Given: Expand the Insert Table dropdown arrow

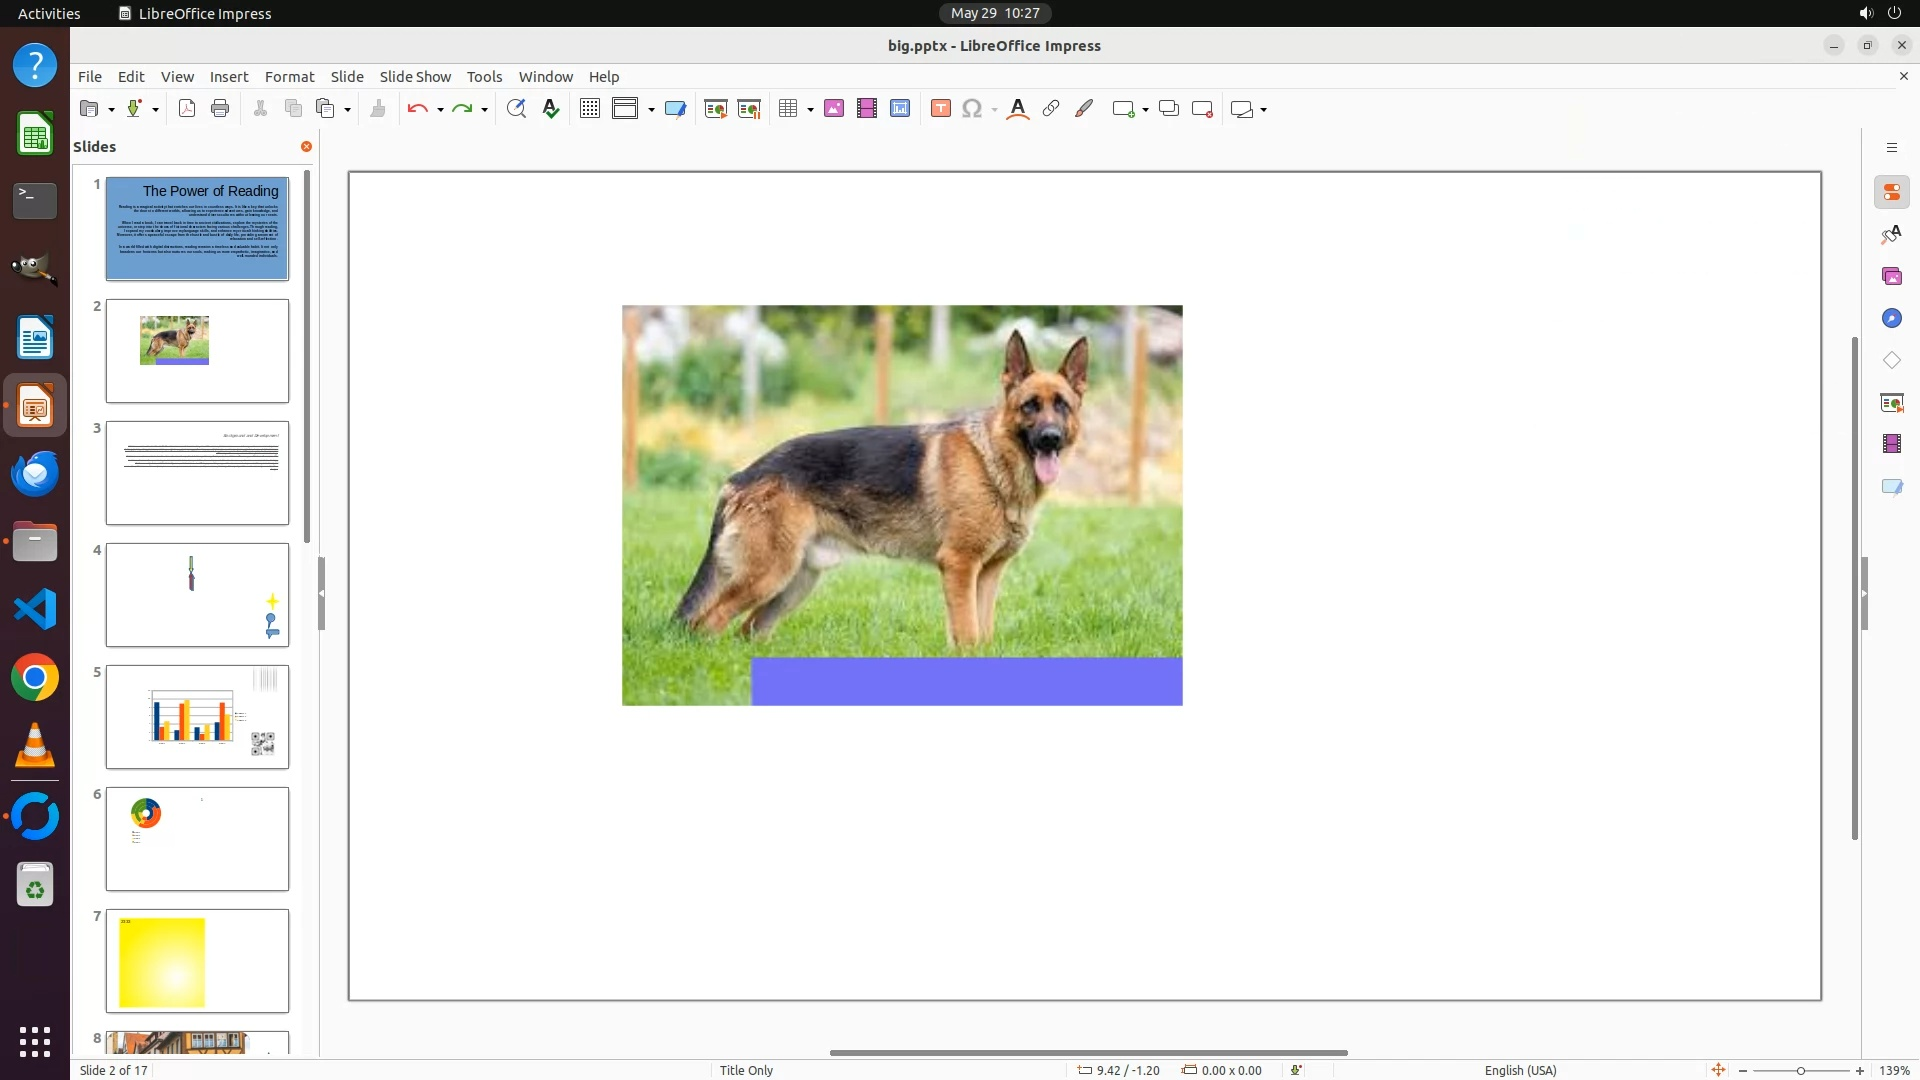Looking at the screenshot, I should pyautogui.click(x=810, y=109).
